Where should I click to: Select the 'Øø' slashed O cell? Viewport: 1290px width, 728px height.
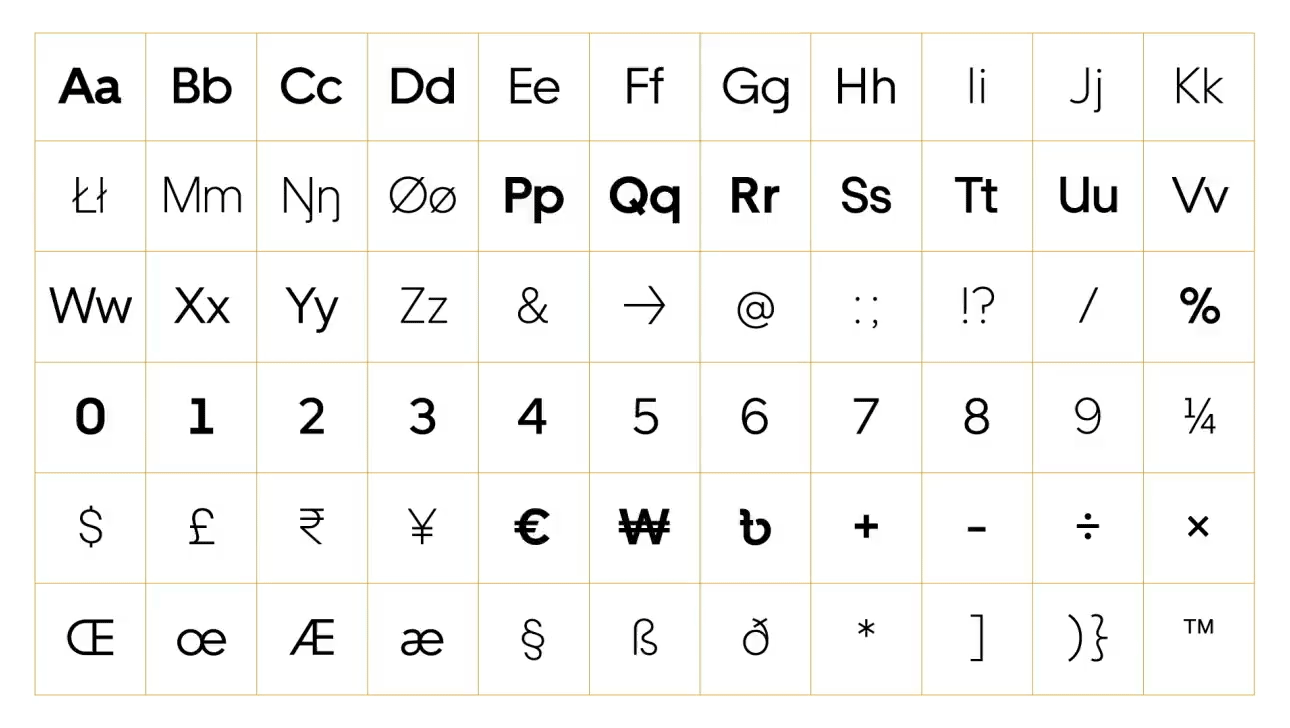[x=422, y=197]
